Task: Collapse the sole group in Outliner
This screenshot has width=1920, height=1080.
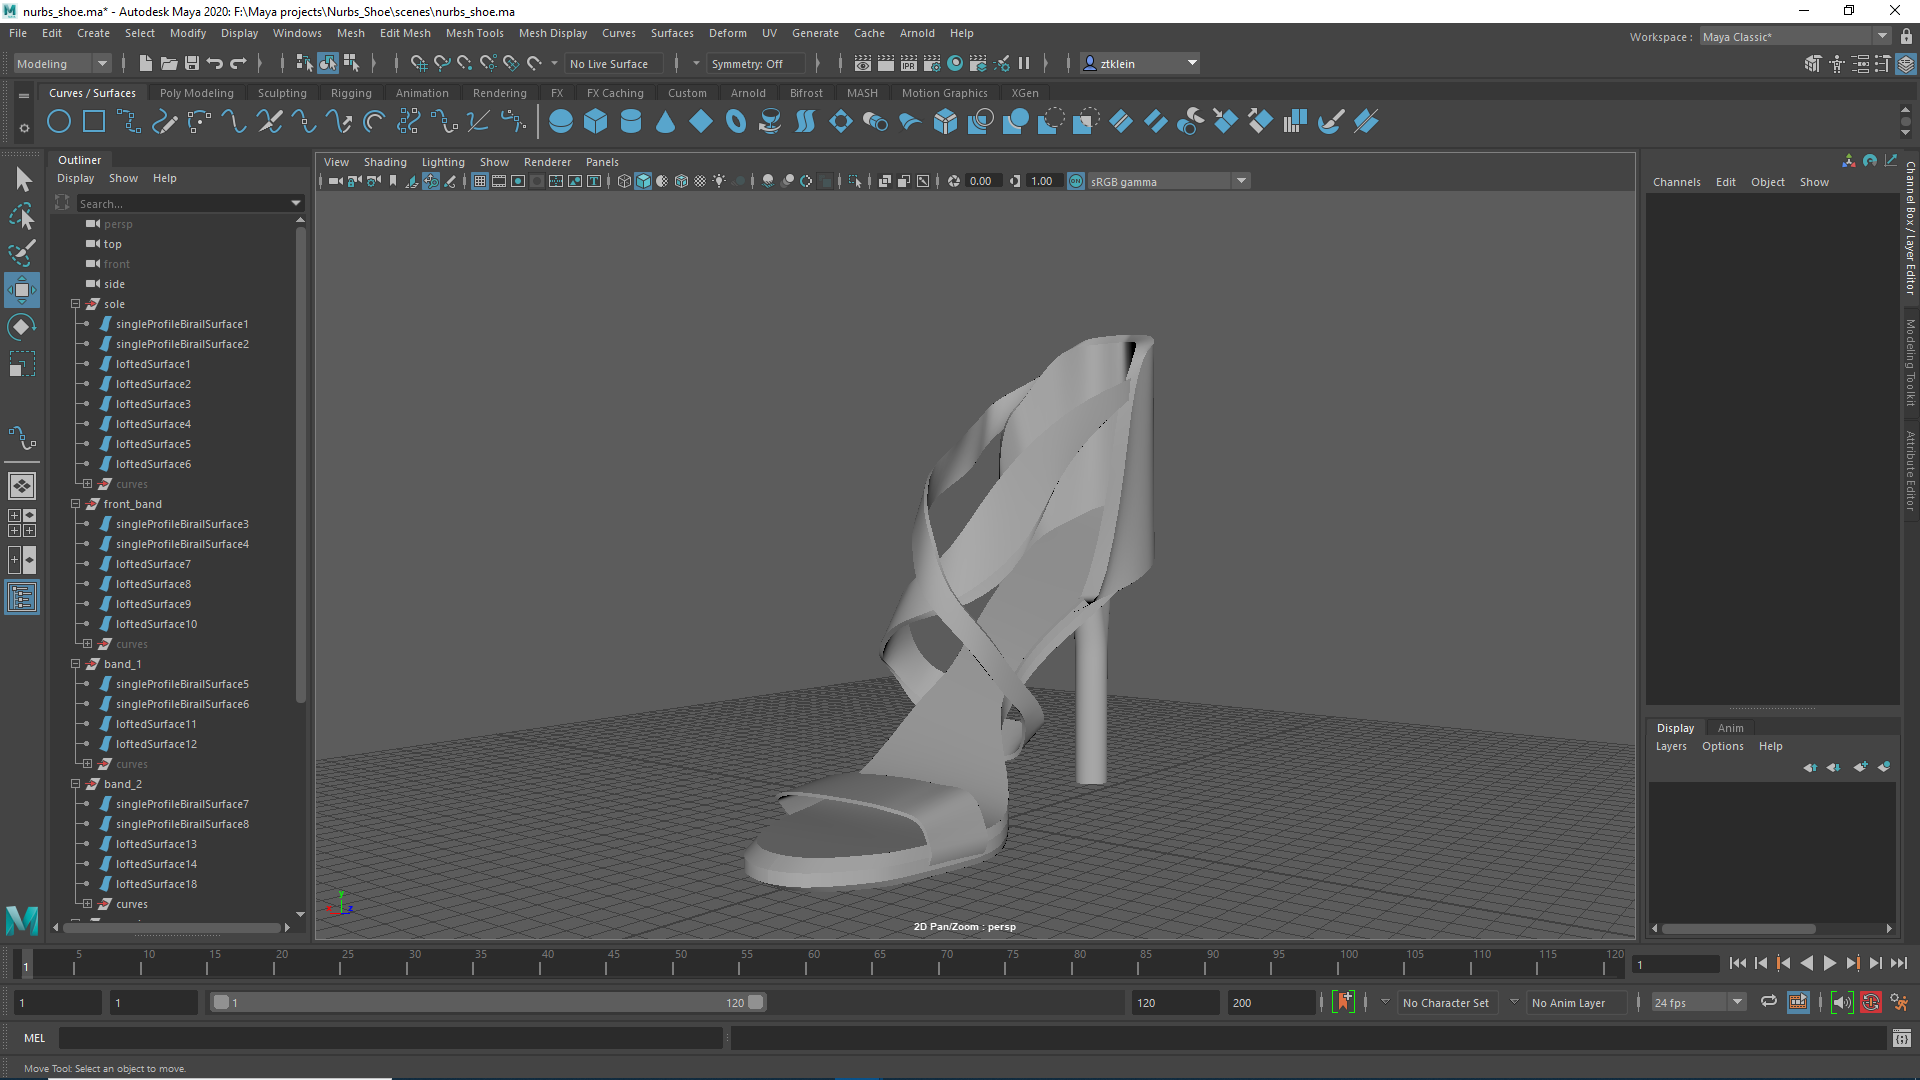Action: pos(75,304)
